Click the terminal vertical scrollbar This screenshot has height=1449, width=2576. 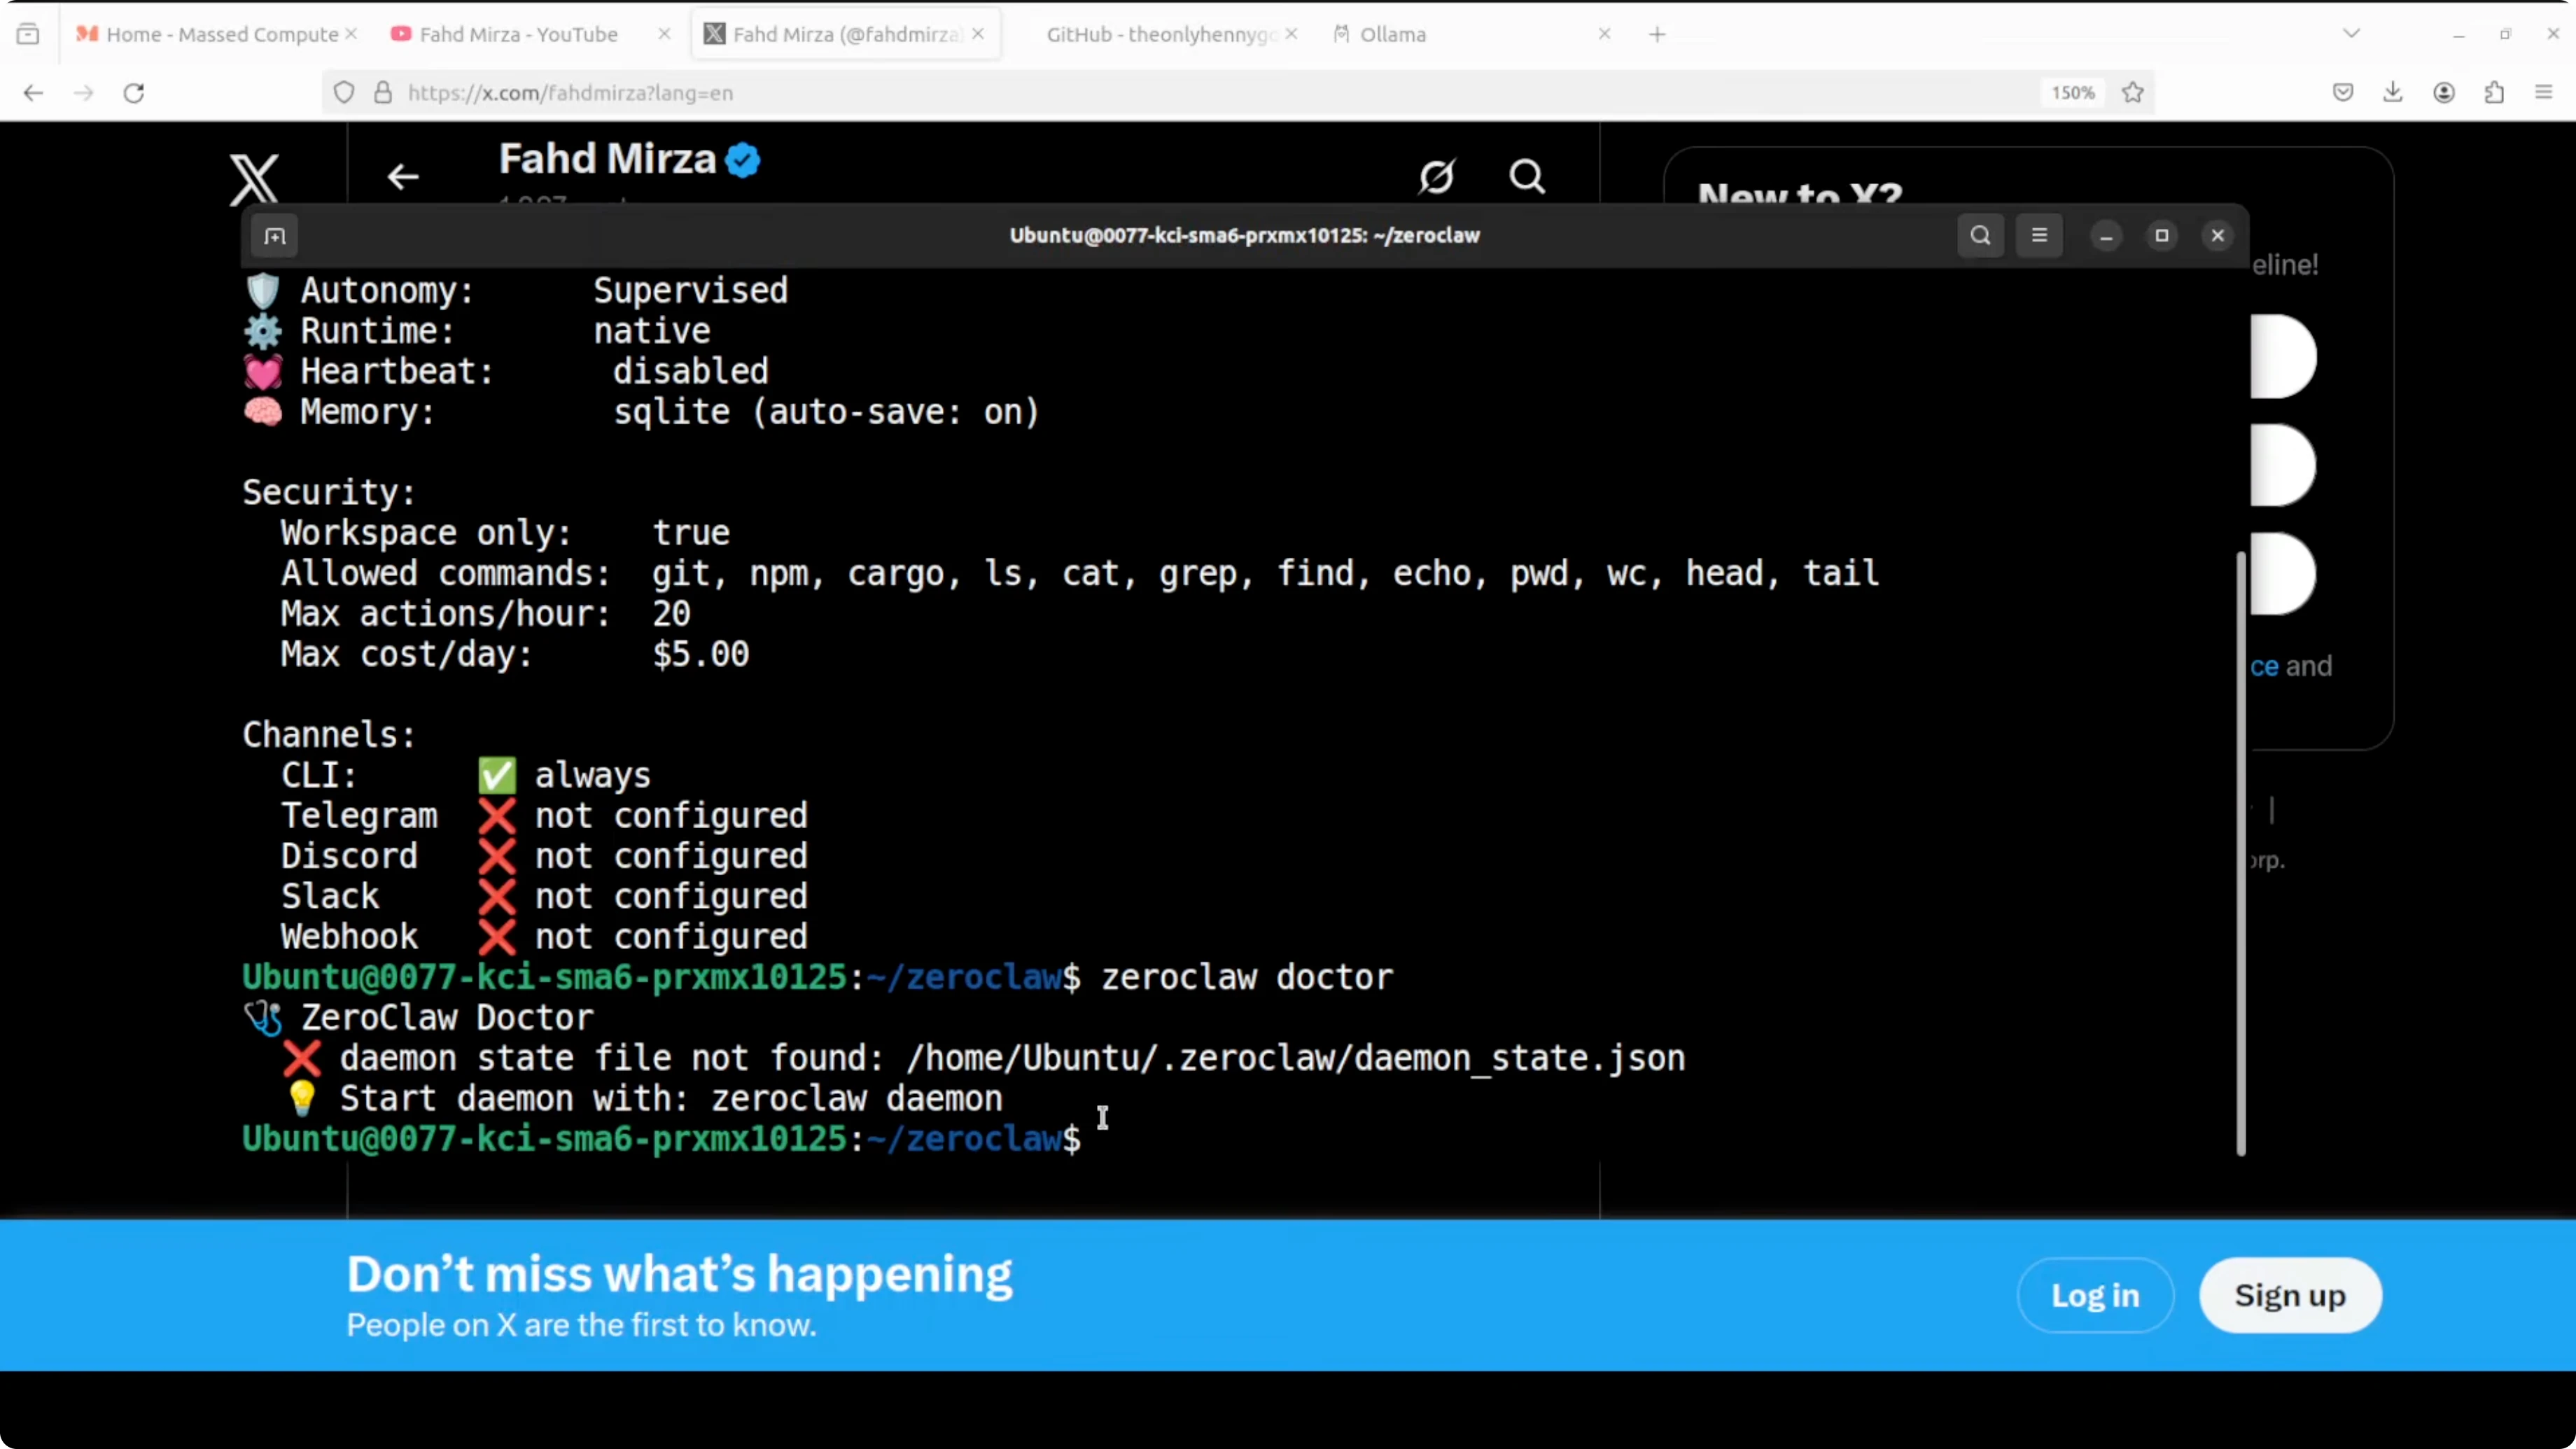pos(2240,850)
